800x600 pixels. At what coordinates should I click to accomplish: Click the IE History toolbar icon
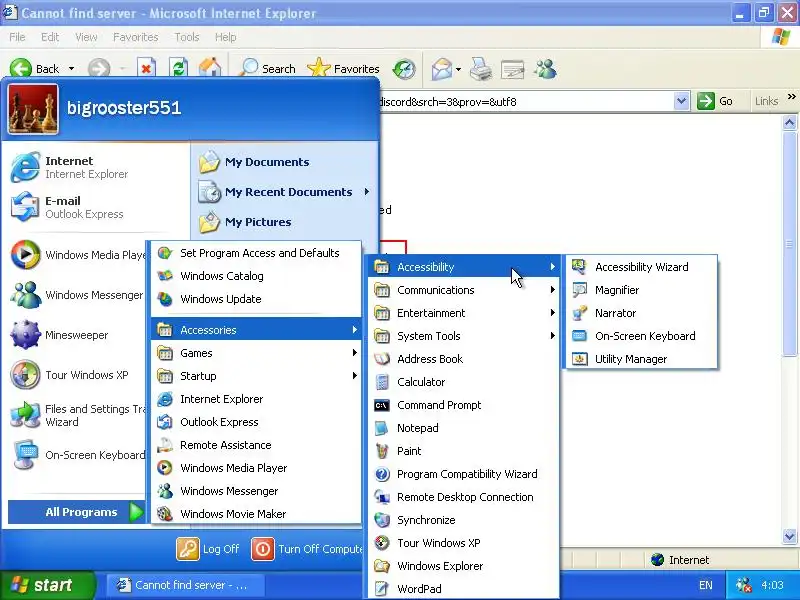coord(404,69)
